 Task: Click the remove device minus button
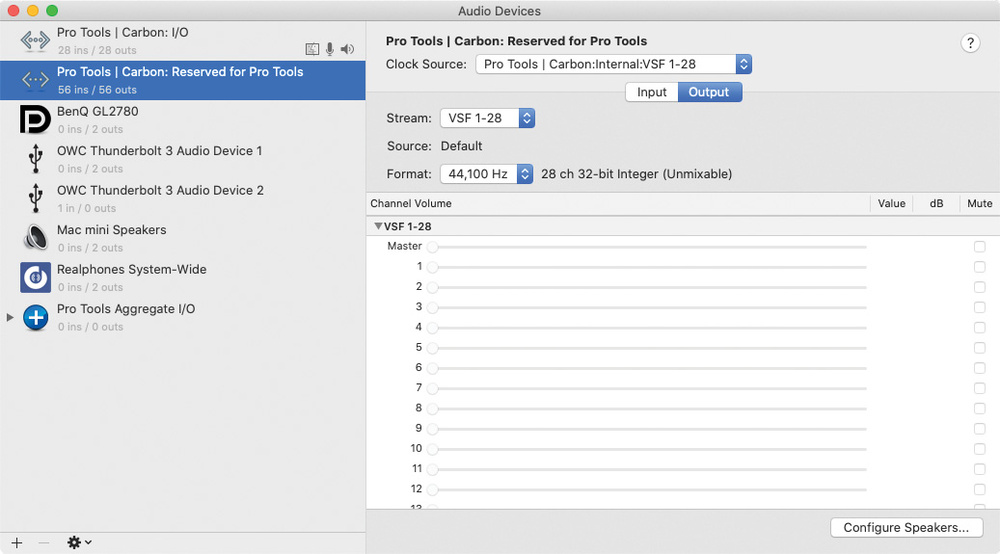tap(43, 543)
